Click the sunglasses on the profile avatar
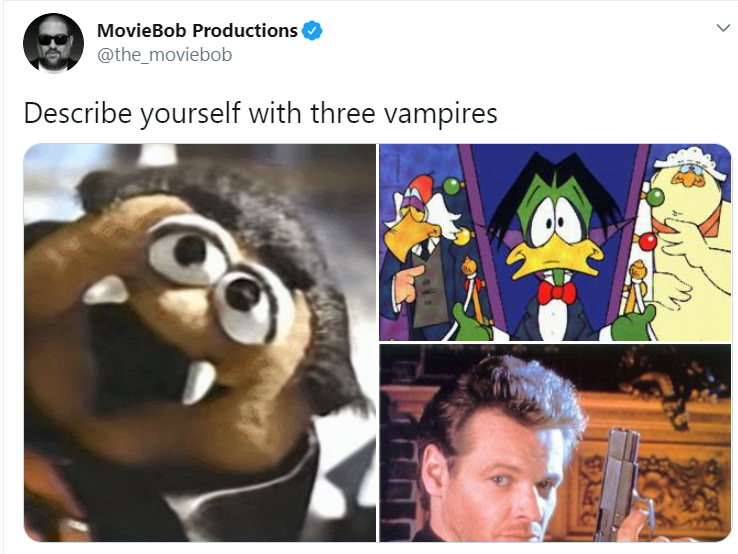 point(53,40)
